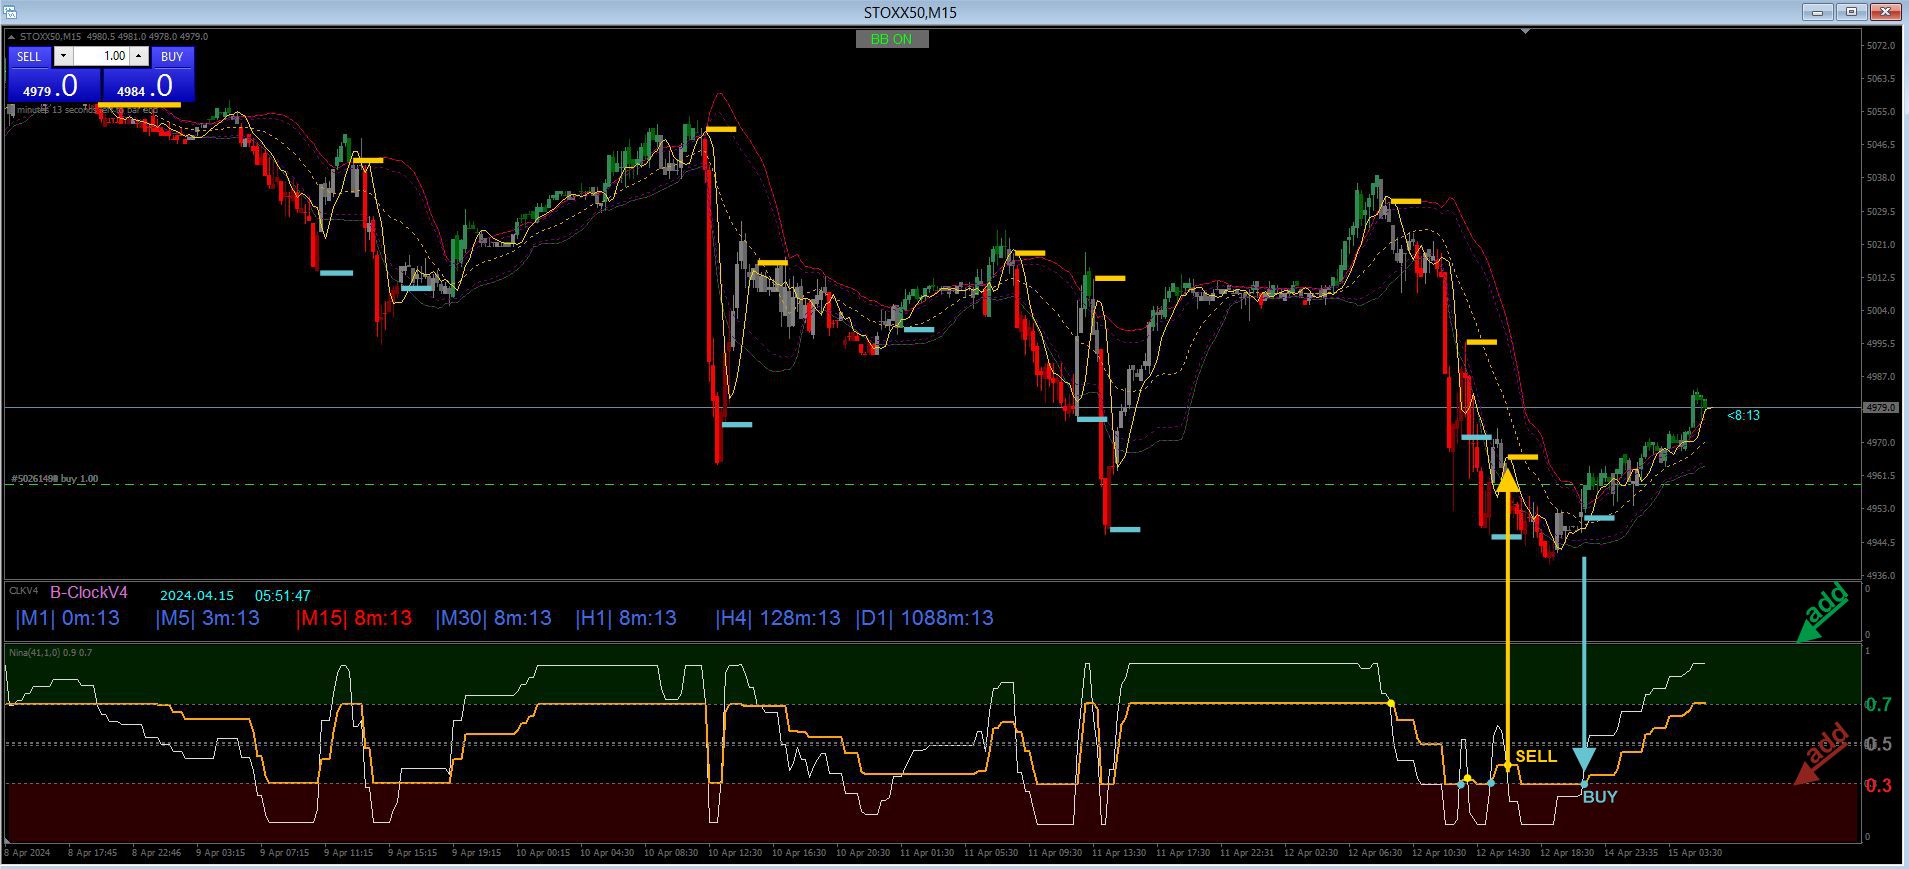
Task: Click the red |M15| 8m:13 timer label
Action: (x=354, y=618)
